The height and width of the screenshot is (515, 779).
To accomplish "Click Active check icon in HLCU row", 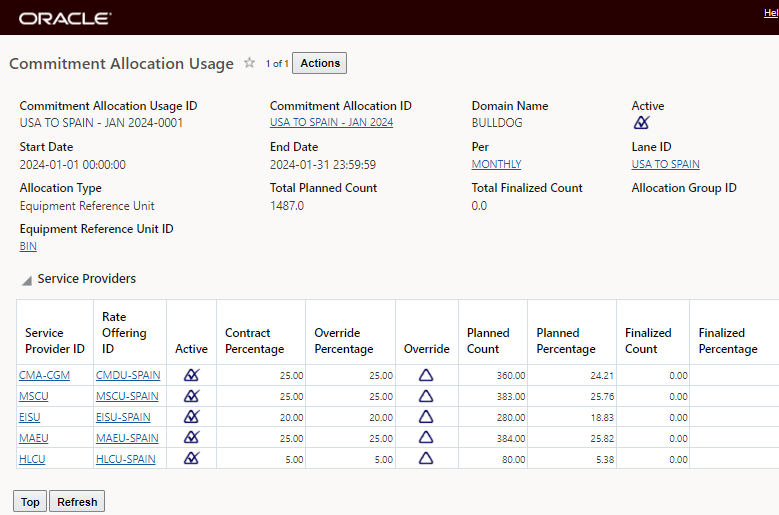I will point(192,458).
